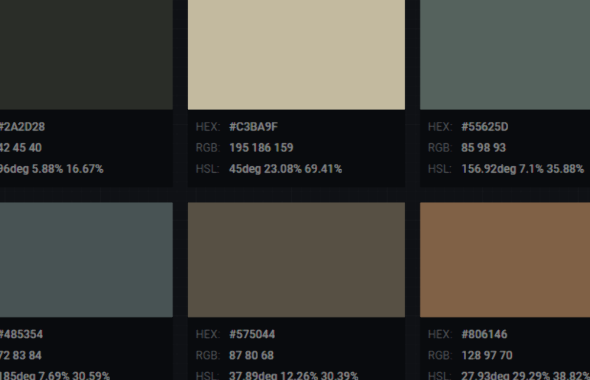Click HSL value 27.93deg 29.29% 38.82%

click(526, 375)
